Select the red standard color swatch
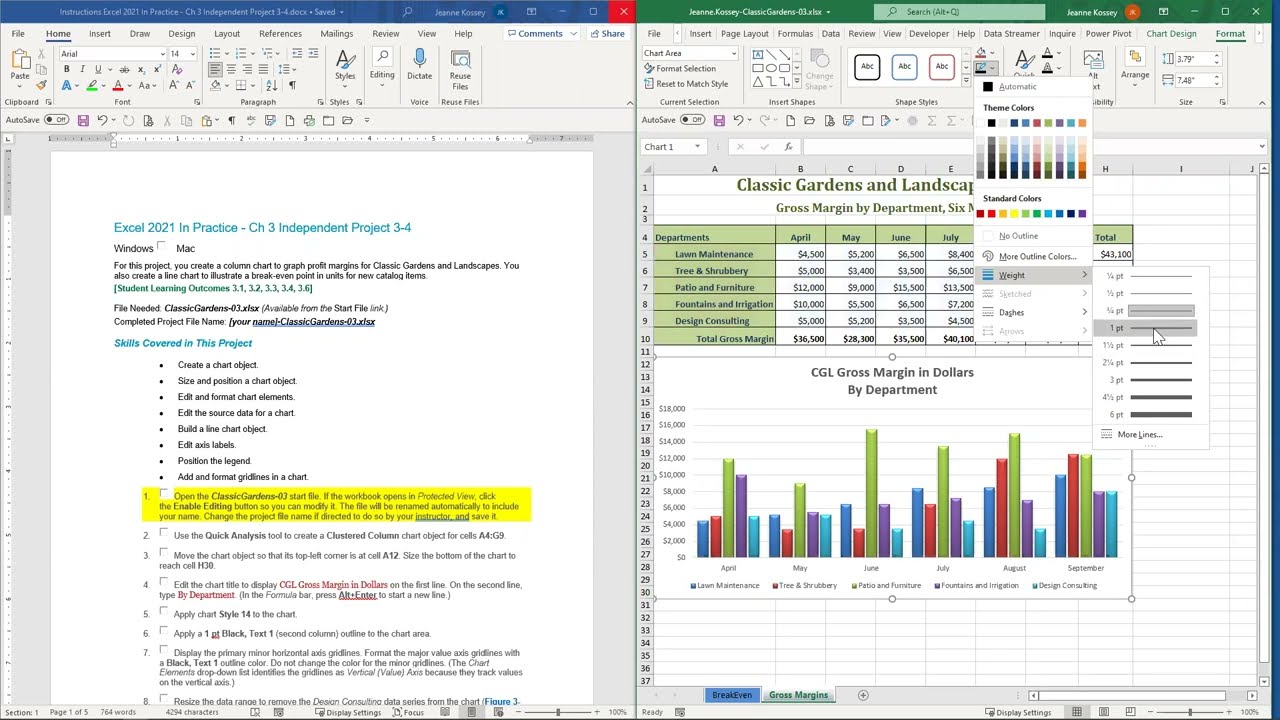Image resolution: width=1280 pixels, height=720 pixels. (992, 214)
